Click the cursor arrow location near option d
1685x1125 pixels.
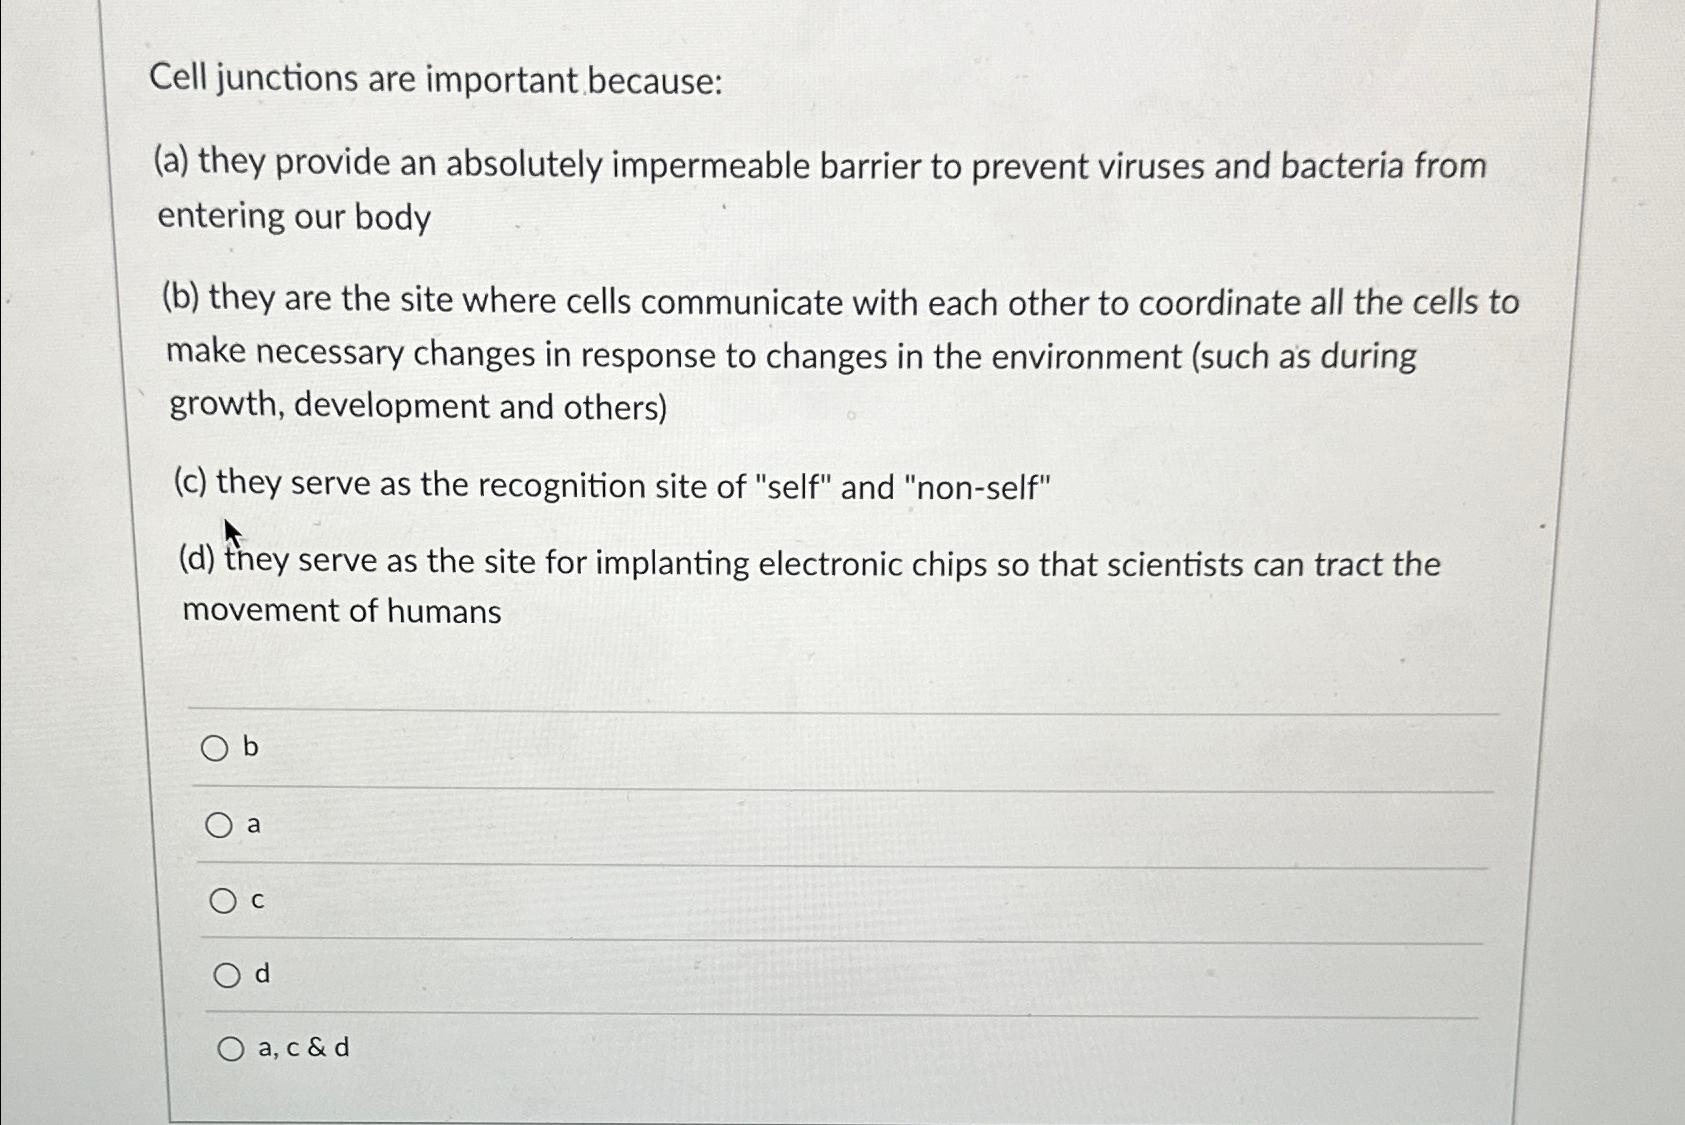[232, 528]
